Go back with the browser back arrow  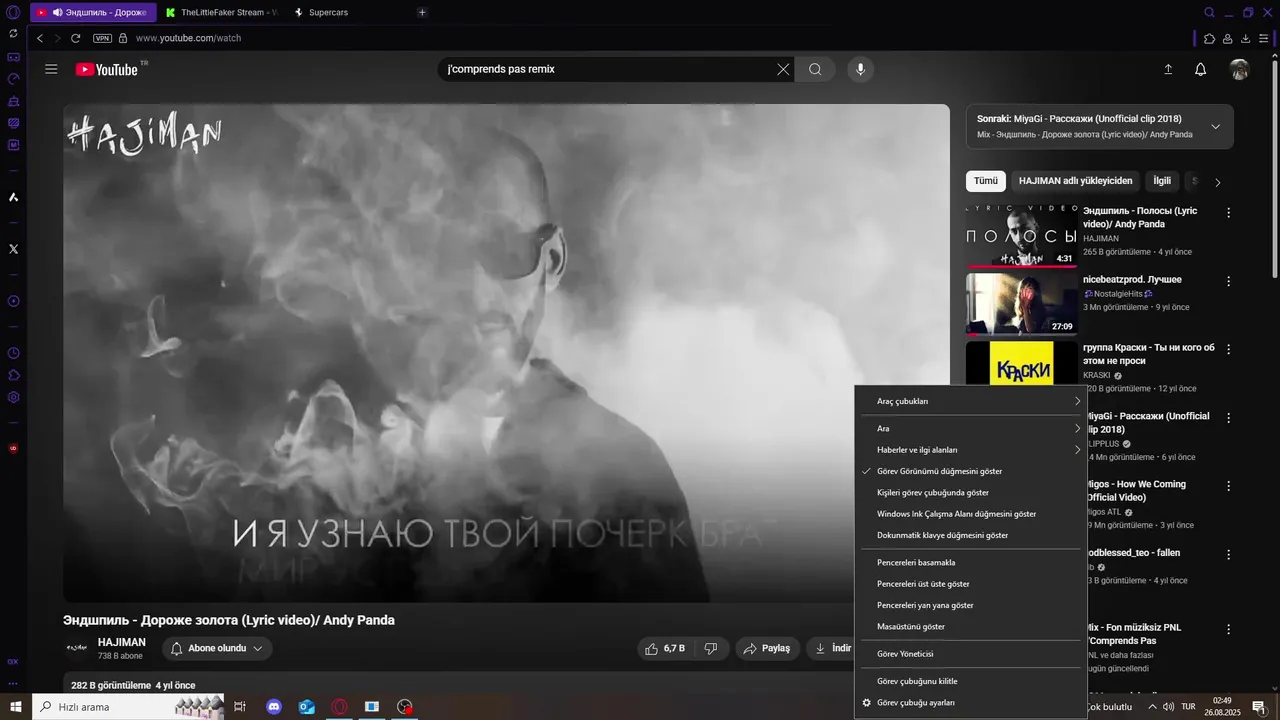[x=40, y=38]
